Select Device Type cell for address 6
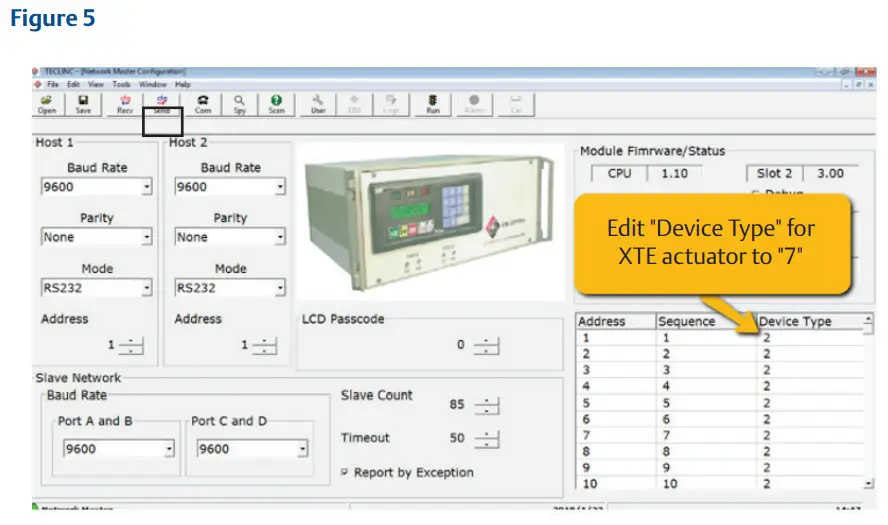Viewport: 888px width, 525px height. coord(810,419)
